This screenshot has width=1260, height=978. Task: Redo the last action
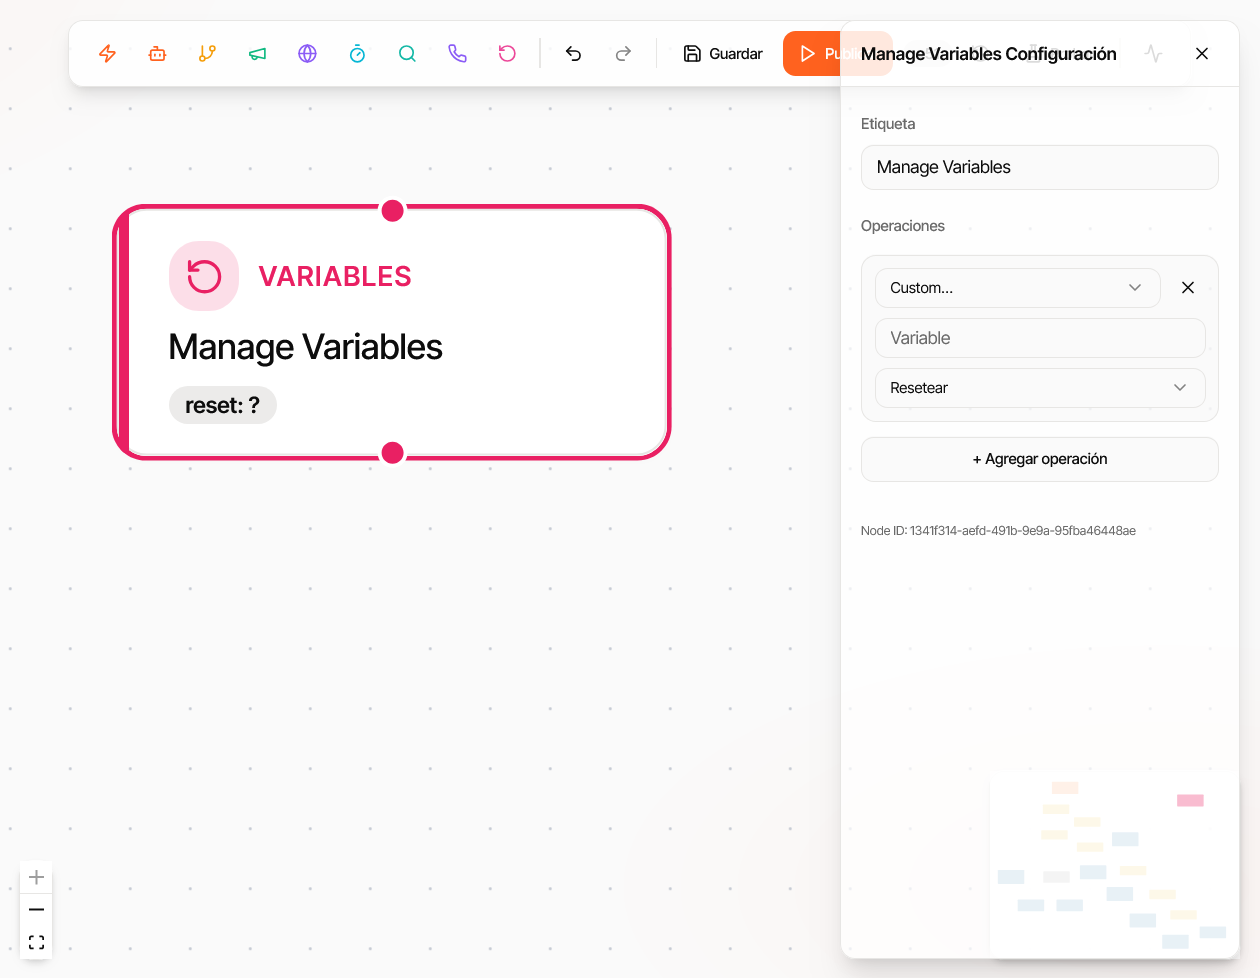tap(623, 54)
